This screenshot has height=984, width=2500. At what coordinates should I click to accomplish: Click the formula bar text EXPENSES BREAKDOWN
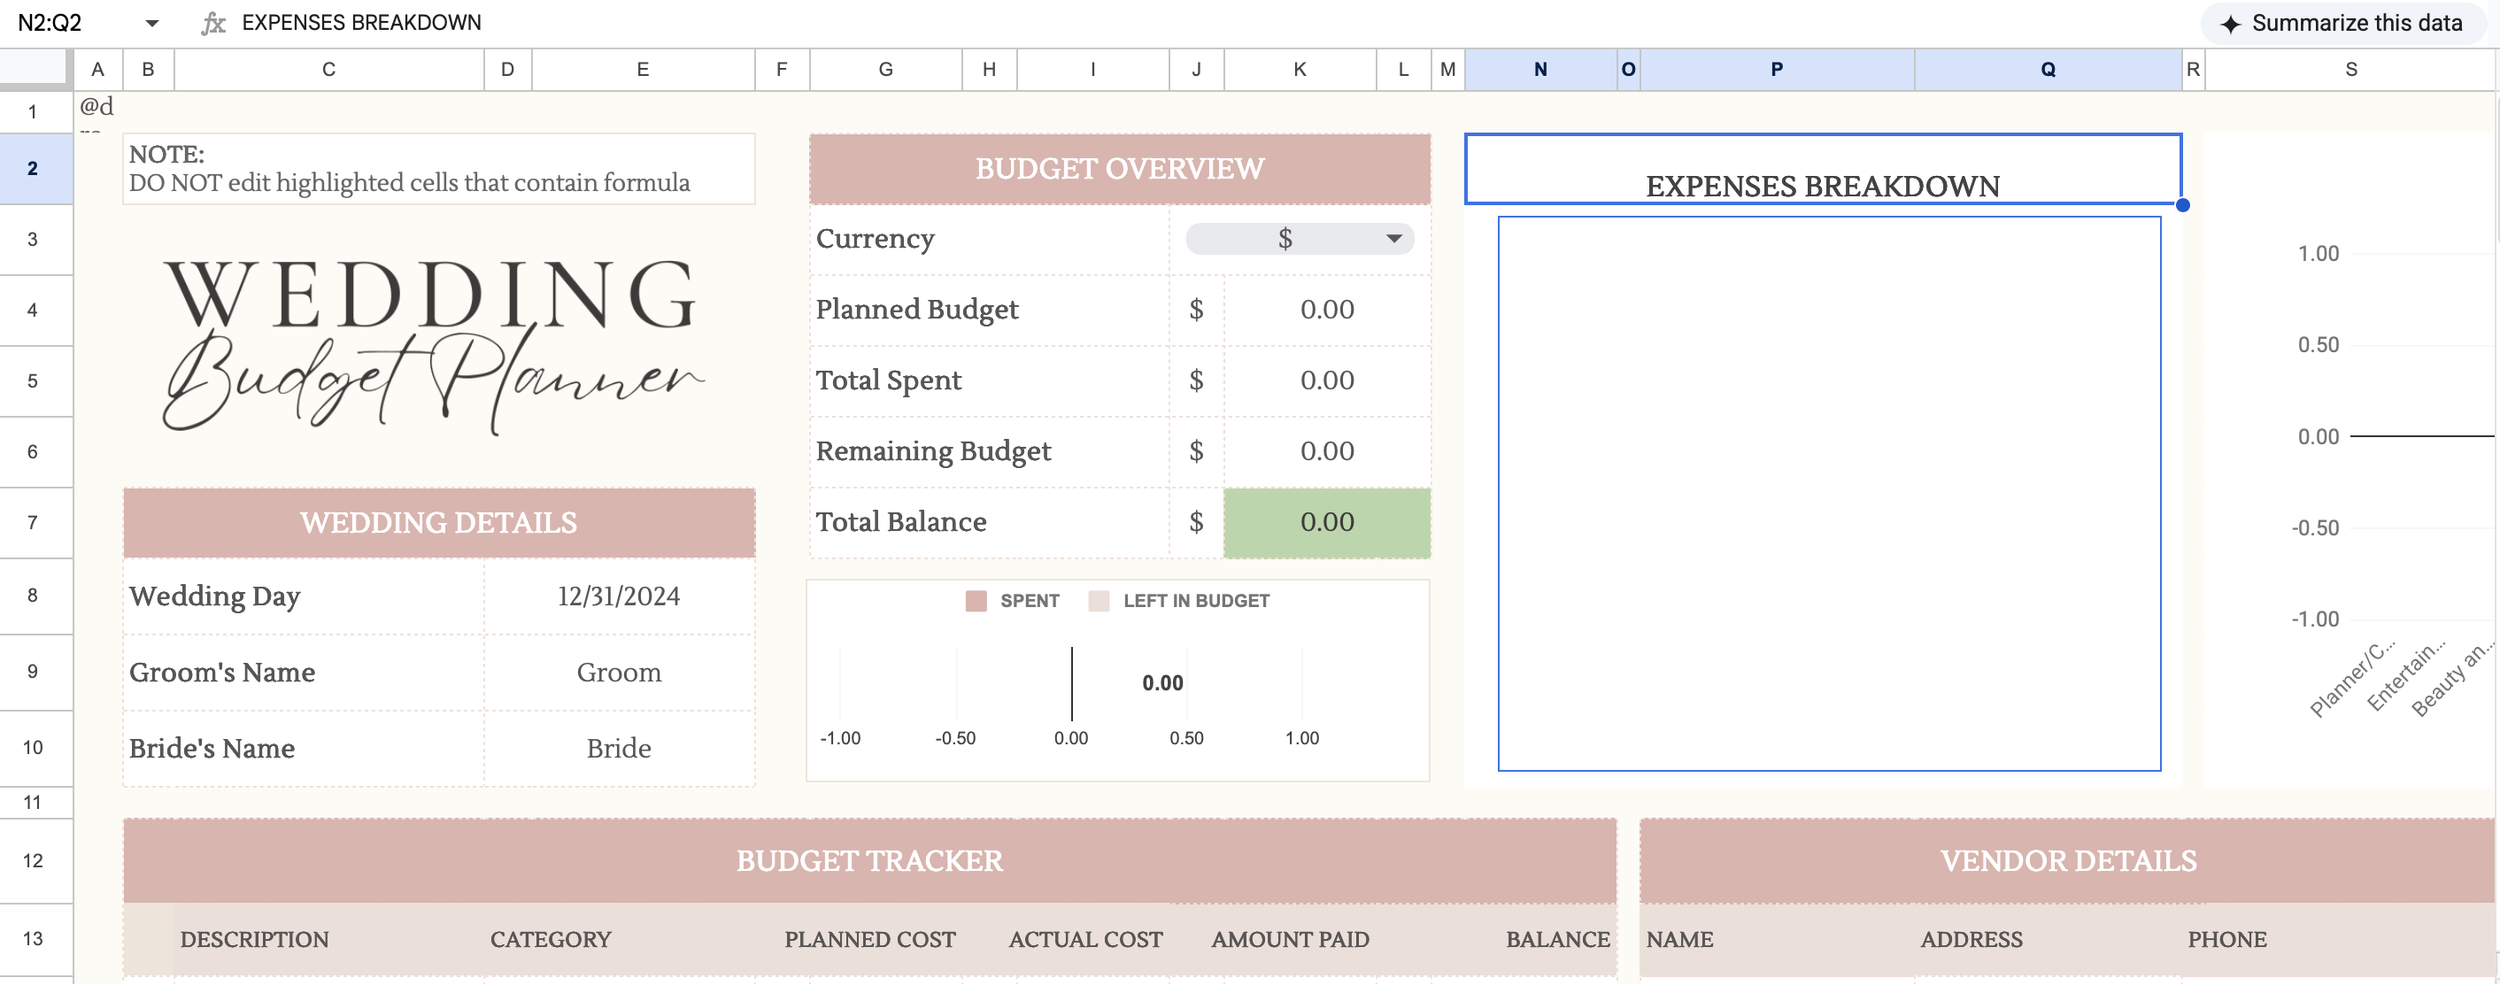tap(361, 23)
